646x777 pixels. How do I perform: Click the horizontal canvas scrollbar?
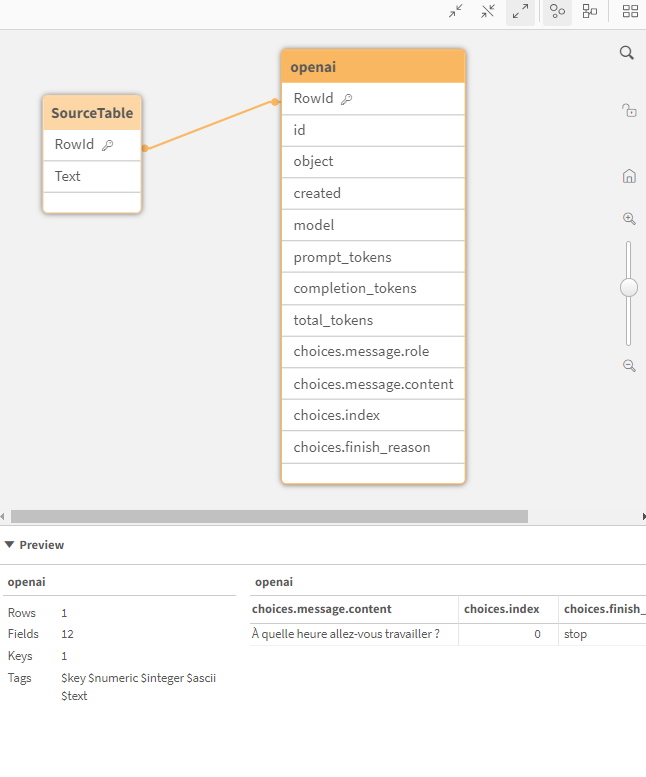pos(268,517)
